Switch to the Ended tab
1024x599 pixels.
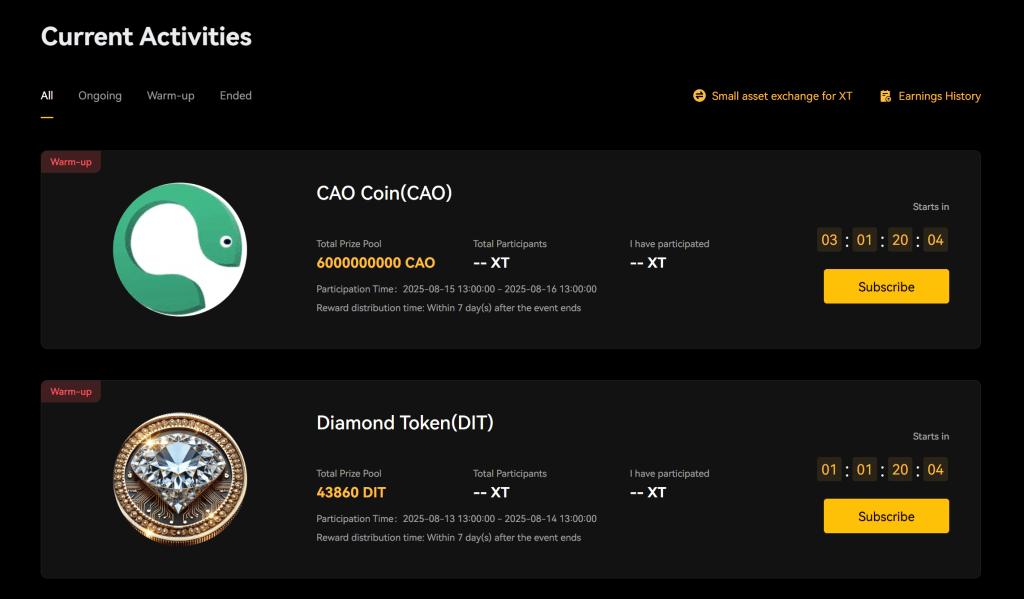(236, 96)
